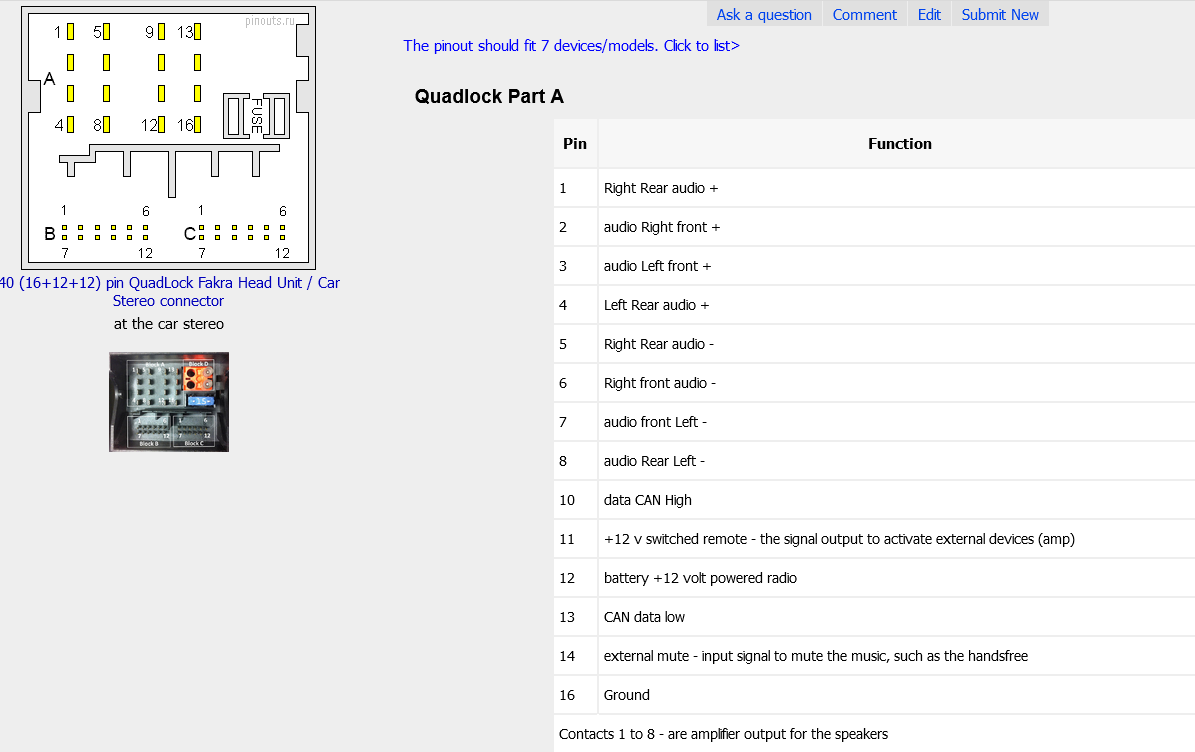Click the Function column header
The image size is (1195, 752).
click(x=899, y=143)
